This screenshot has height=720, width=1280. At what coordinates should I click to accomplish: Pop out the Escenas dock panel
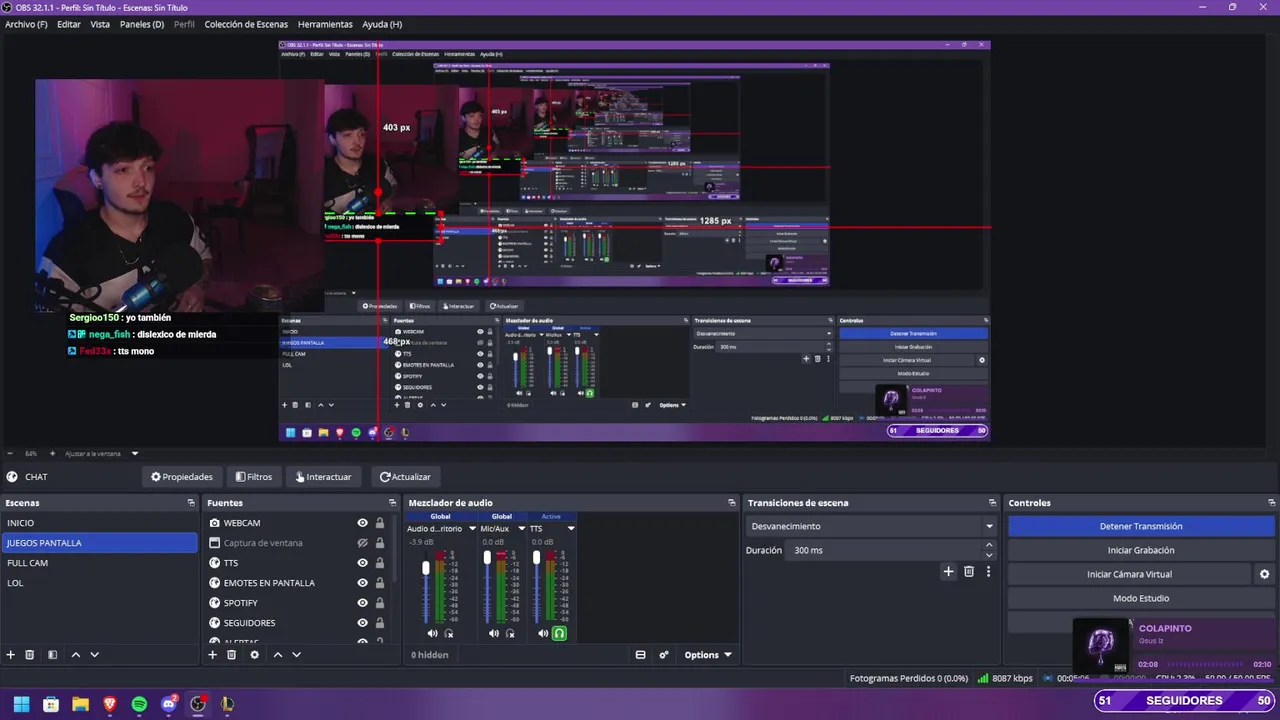pos(190,503)
